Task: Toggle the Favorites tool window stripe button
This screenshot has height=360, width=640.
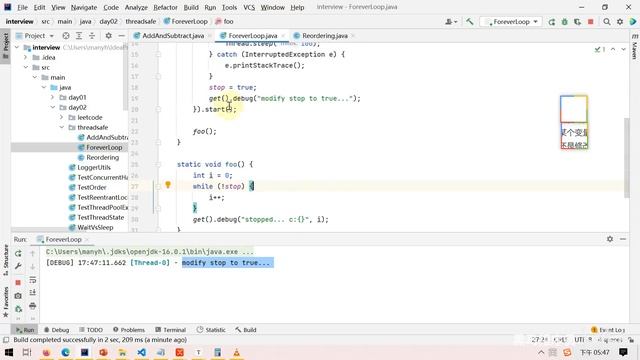Action: click(x=6, y=302)
